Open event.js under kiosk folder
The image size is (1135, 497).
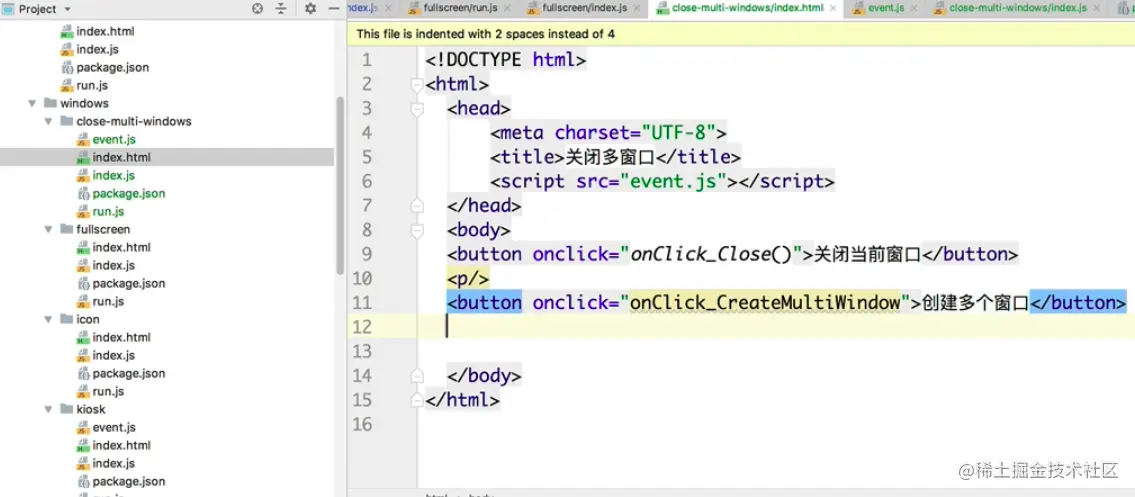click(114, 428)
